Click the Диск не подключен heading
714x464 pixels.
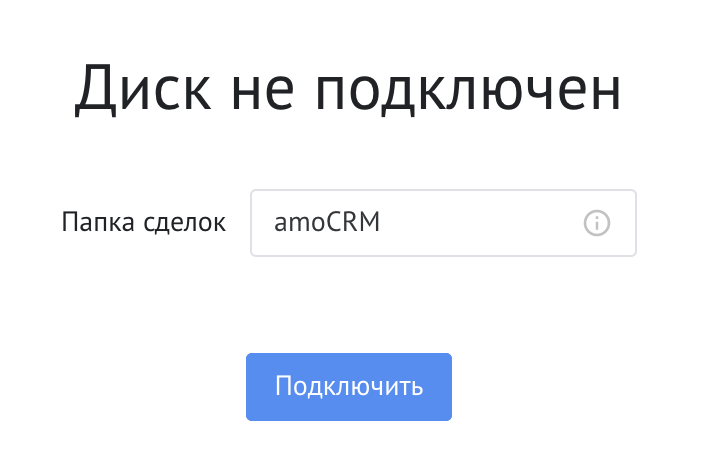pos(348,90)
